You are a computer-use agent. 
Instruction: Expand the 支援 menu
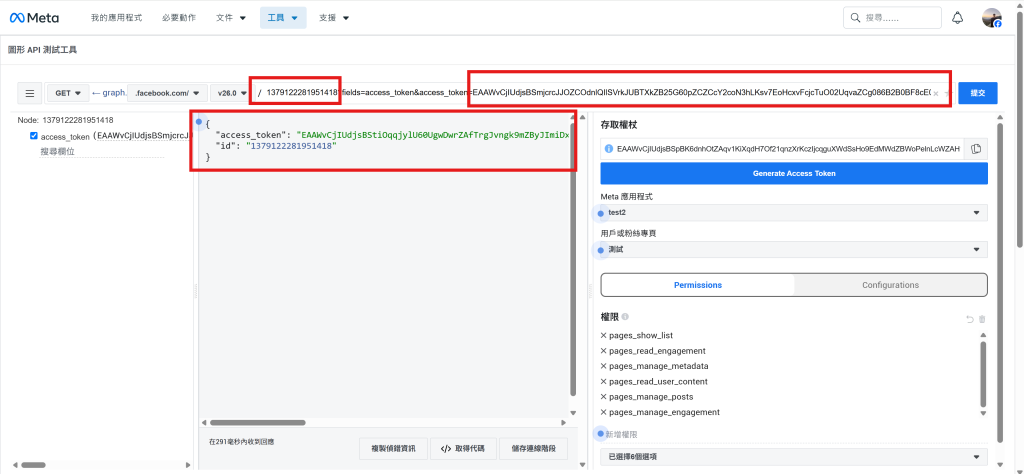[334, 18]
